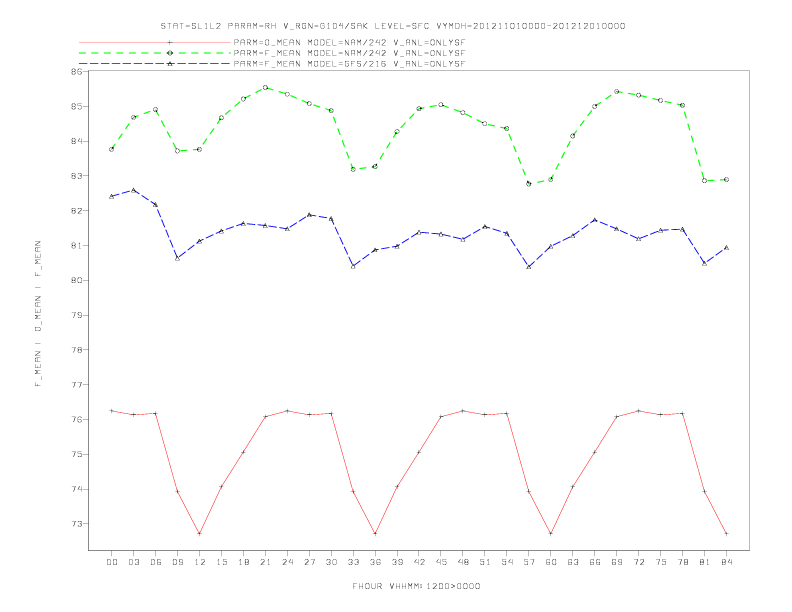Click green NAM circle marker at hour 57 dip
Image resolution: width=792 pixels, height=612 pixels.
[x=529, y=184]
